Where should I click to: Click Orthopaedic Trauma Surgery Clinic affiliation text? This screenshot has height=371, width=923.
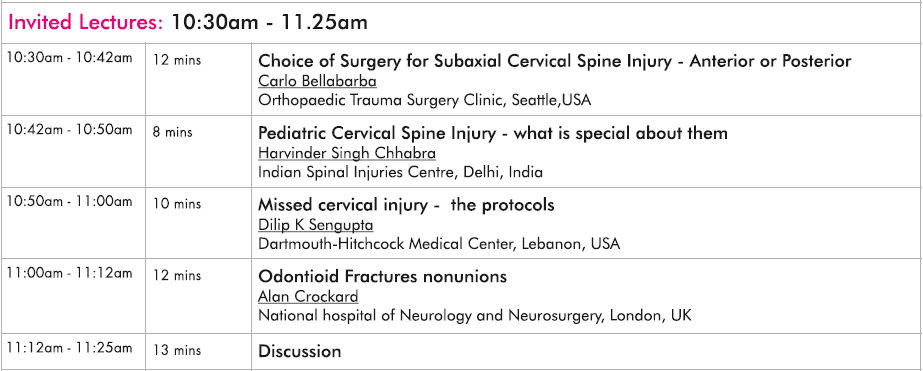pos(424,100)
